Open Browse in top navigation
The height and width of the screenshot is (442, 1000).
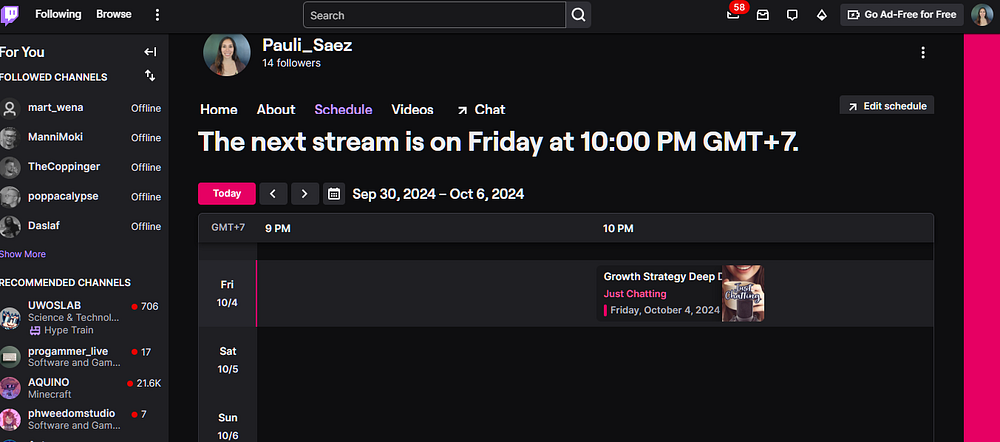pyautogui.click(x=114, y=14)
